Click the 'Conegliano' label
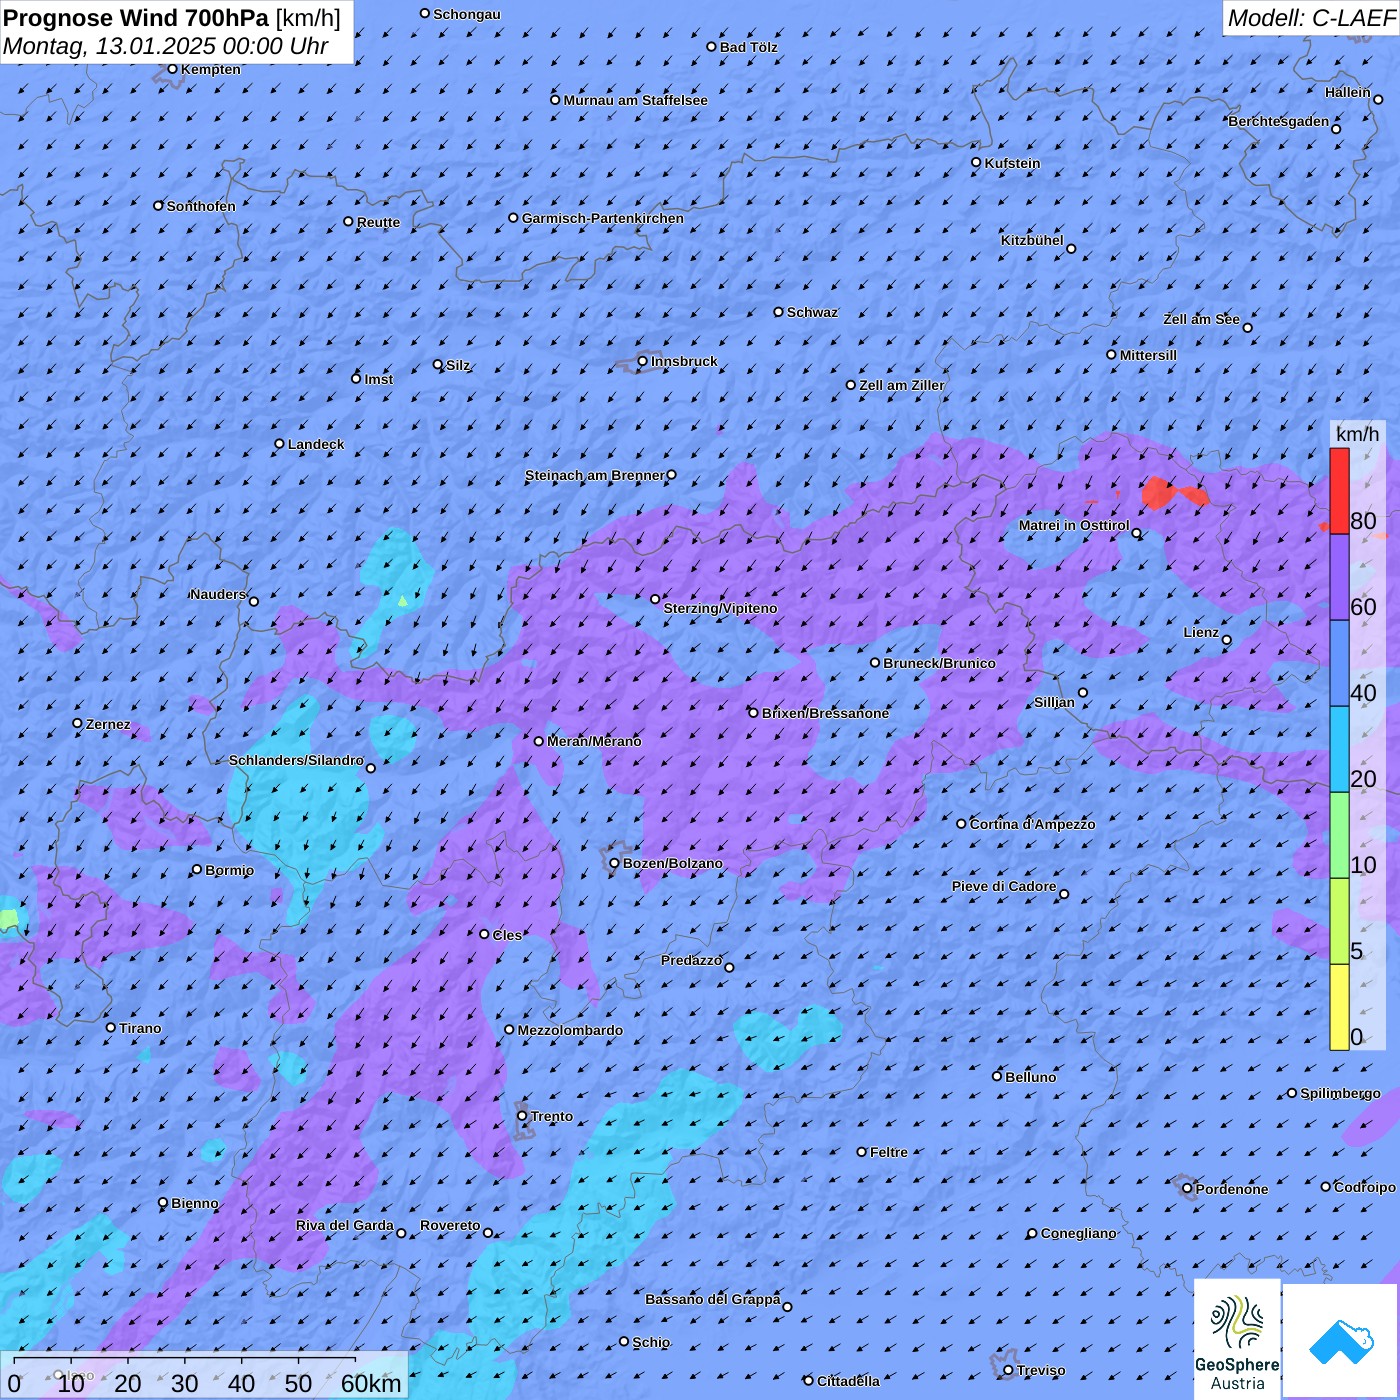Image resolution: width=1400 pixels, height=1400 pixels. 1079,1233
